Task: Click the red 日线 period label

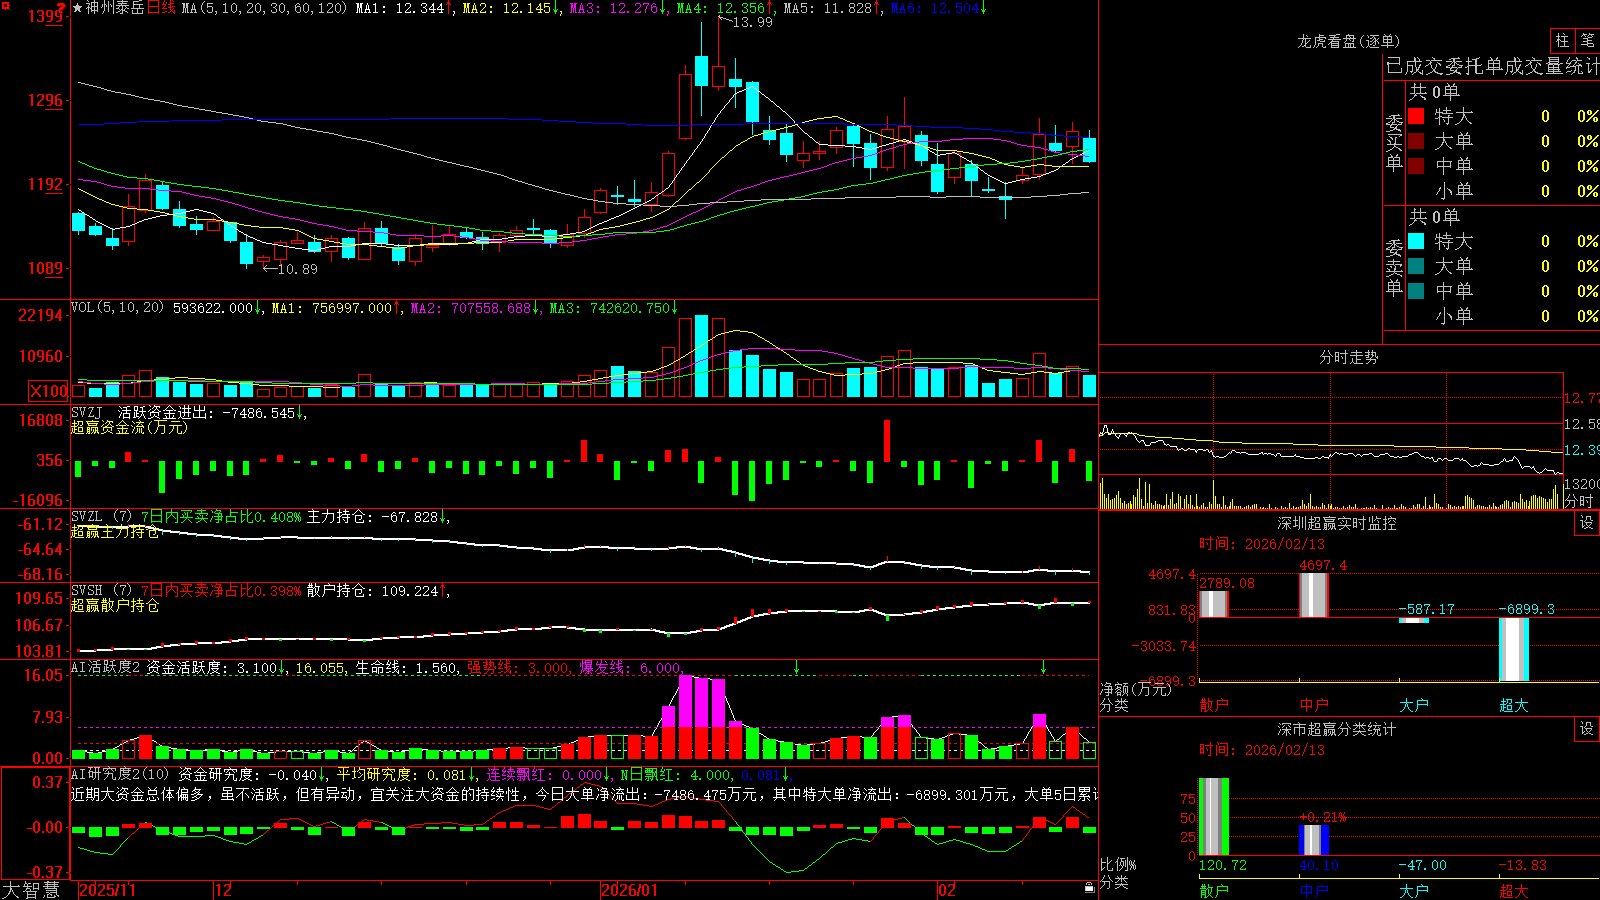Action: coord(161,8)
